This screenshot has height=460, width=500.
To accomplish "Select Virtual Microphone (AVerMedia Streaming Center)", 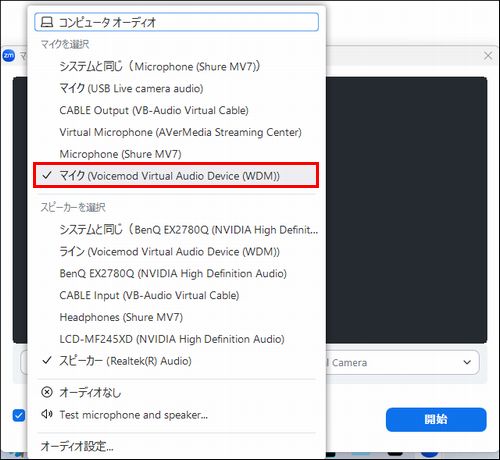I will click(176, 132).
